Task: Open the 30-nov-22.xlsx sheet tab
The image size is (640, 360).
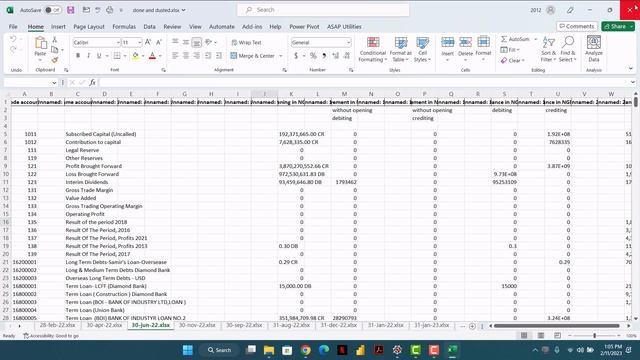Action: point(197,325)
